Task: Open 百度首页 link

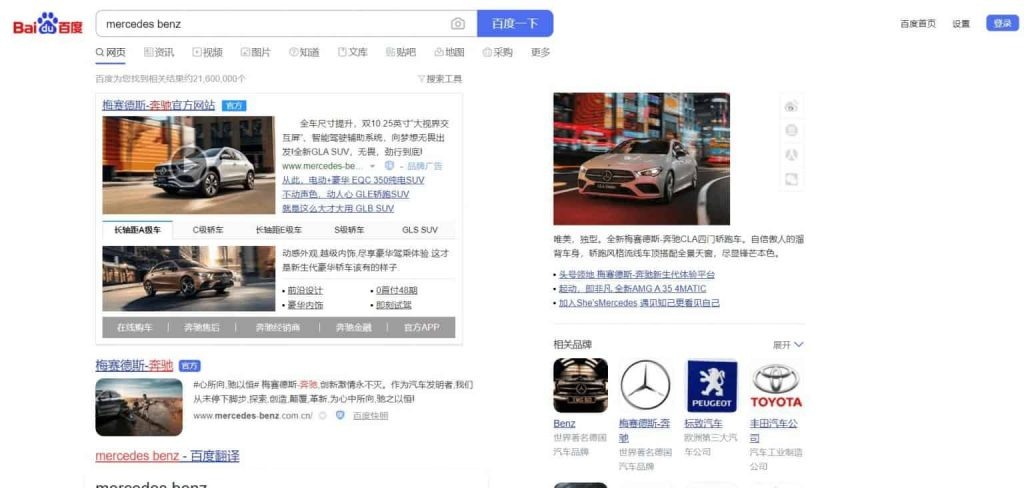Action: click(x=918, y=24)
